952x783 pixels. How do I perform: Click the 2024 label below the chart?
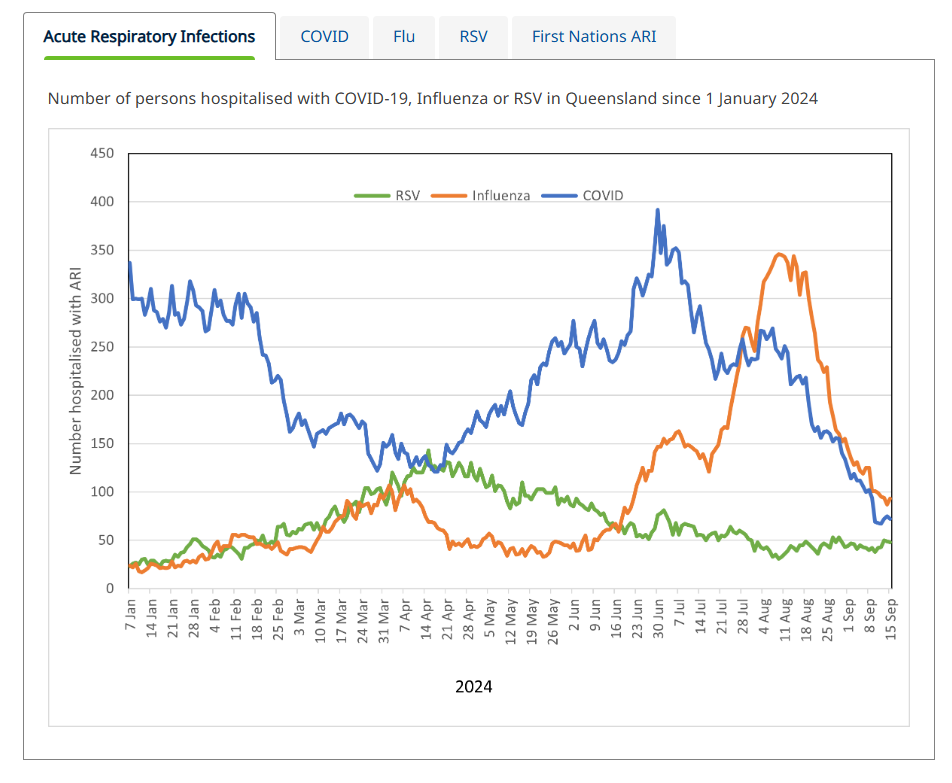click(473, 686)
